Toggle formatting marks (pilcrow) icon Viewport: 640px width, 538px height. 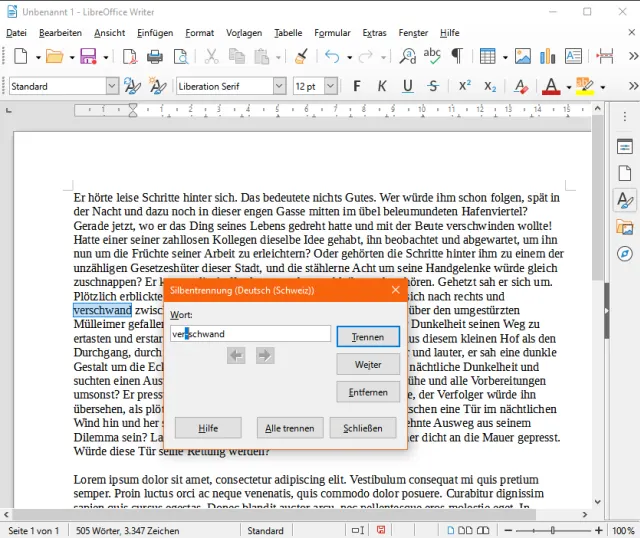tap(457, 57)
